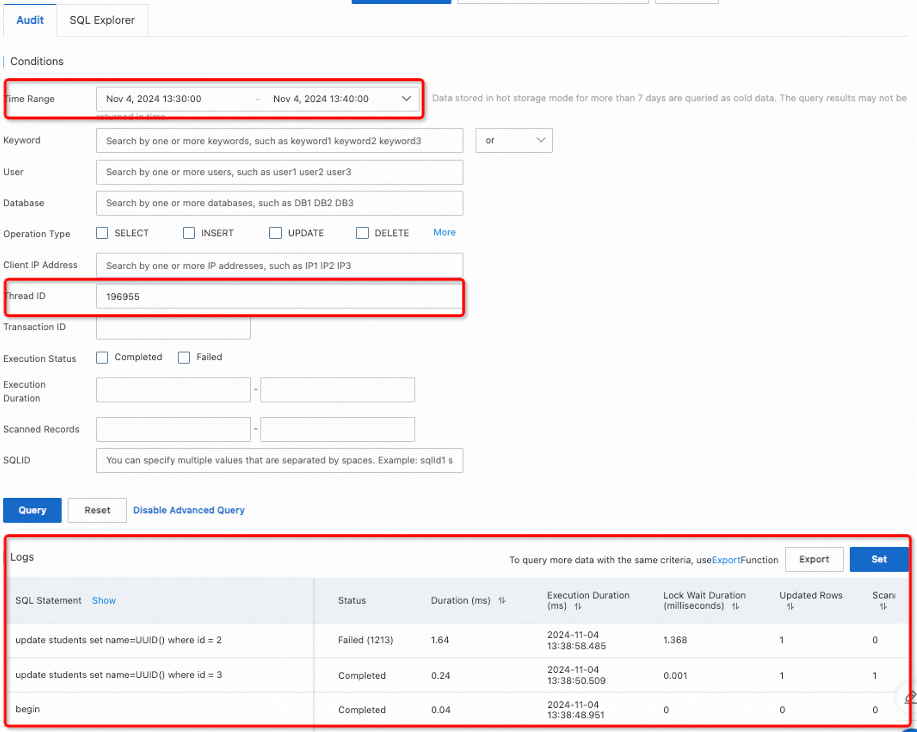Click the Transaction ID field
Image resolution: width=917 pixels, height=732 pixels.
[173, 327]
